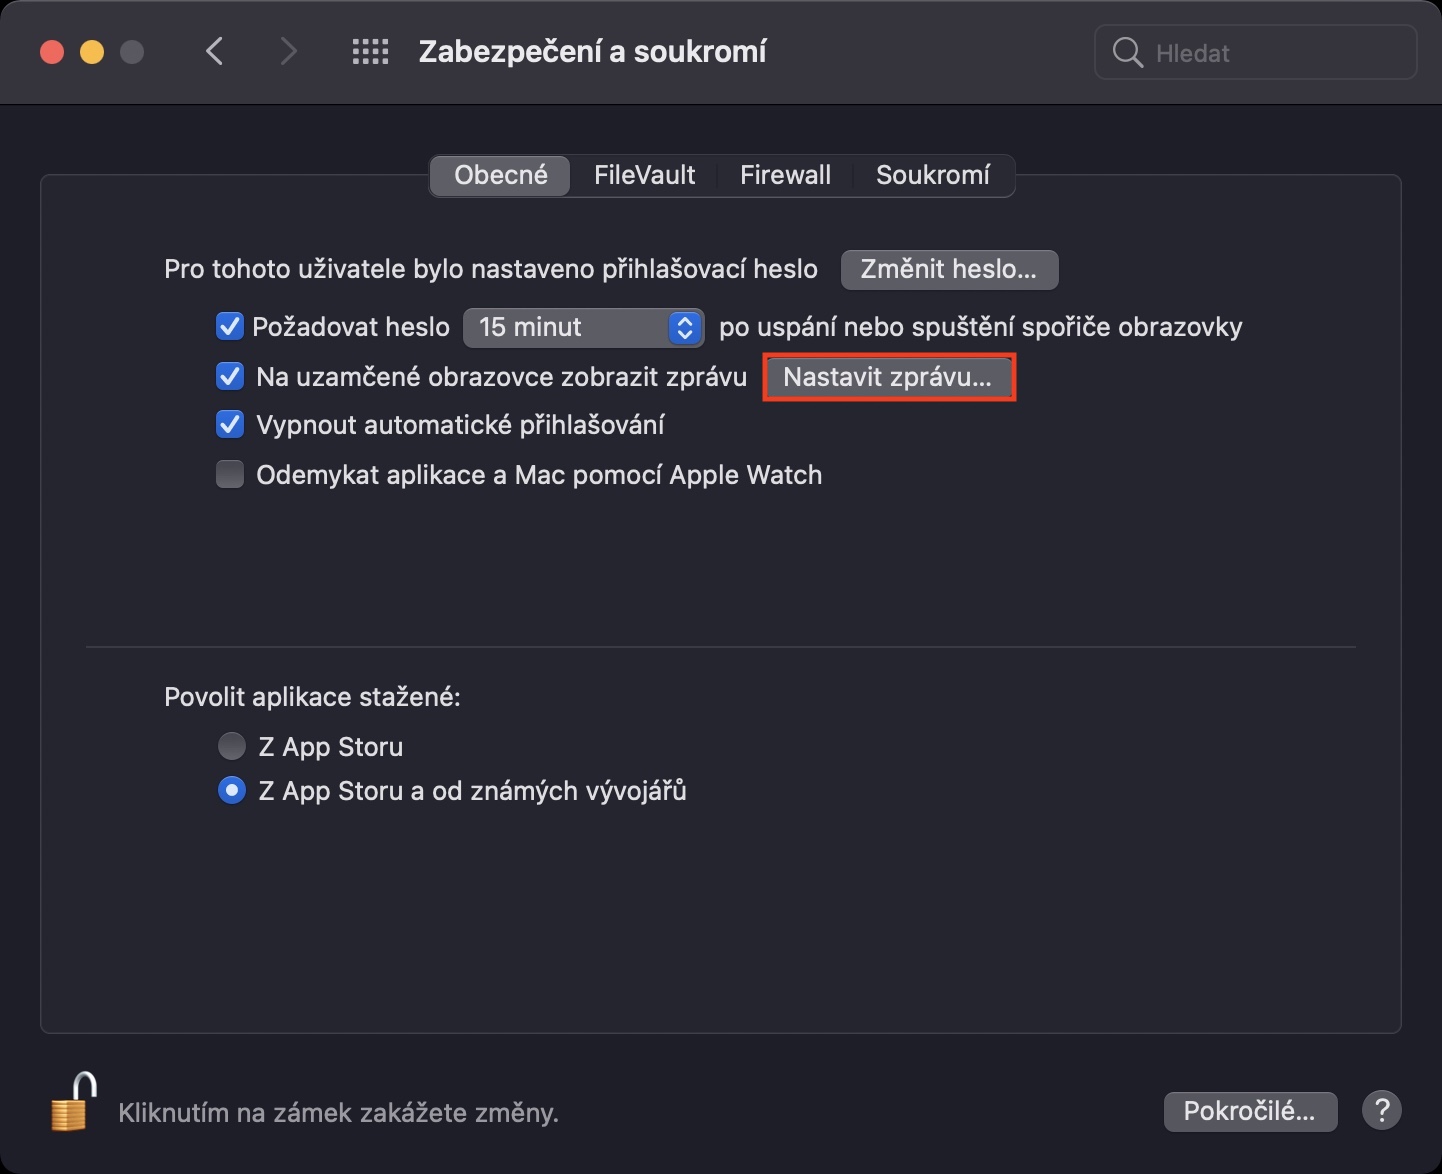Enable Odemykat aplikace pomocí Apple Watch
This screenshot has width=1442, height=1174.
coord(230,474)
